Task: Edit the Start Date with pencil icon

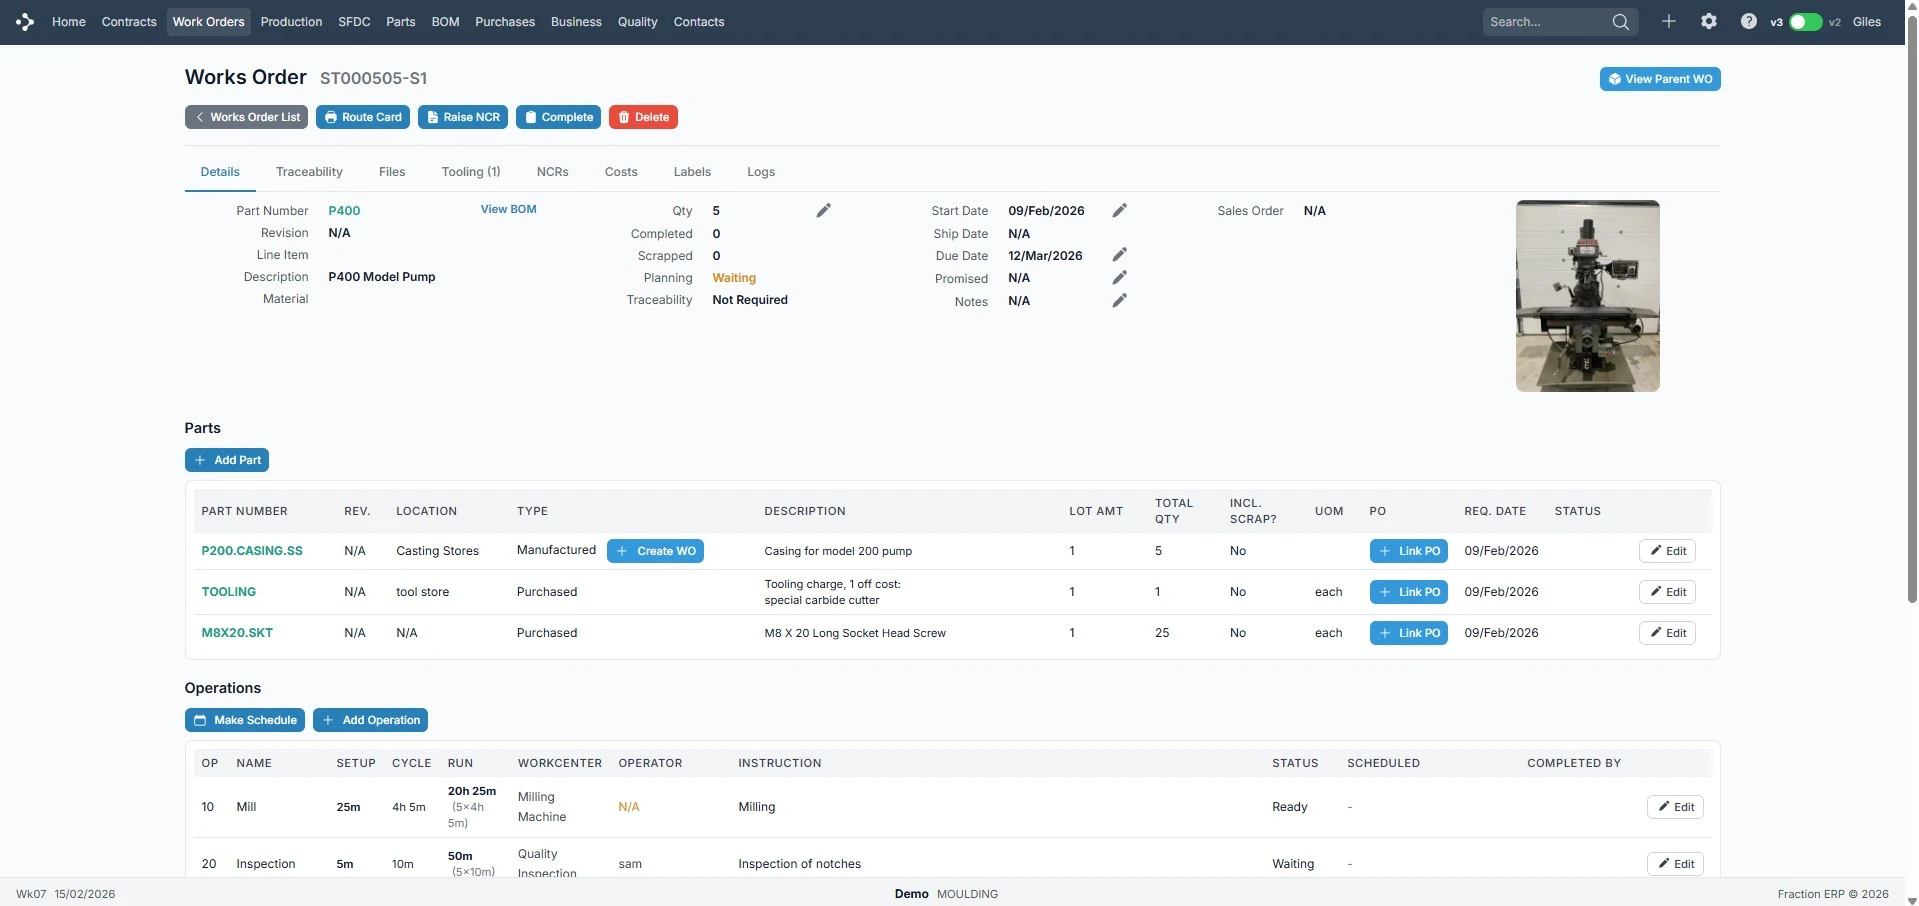Action: click(x=1119, y=210)
